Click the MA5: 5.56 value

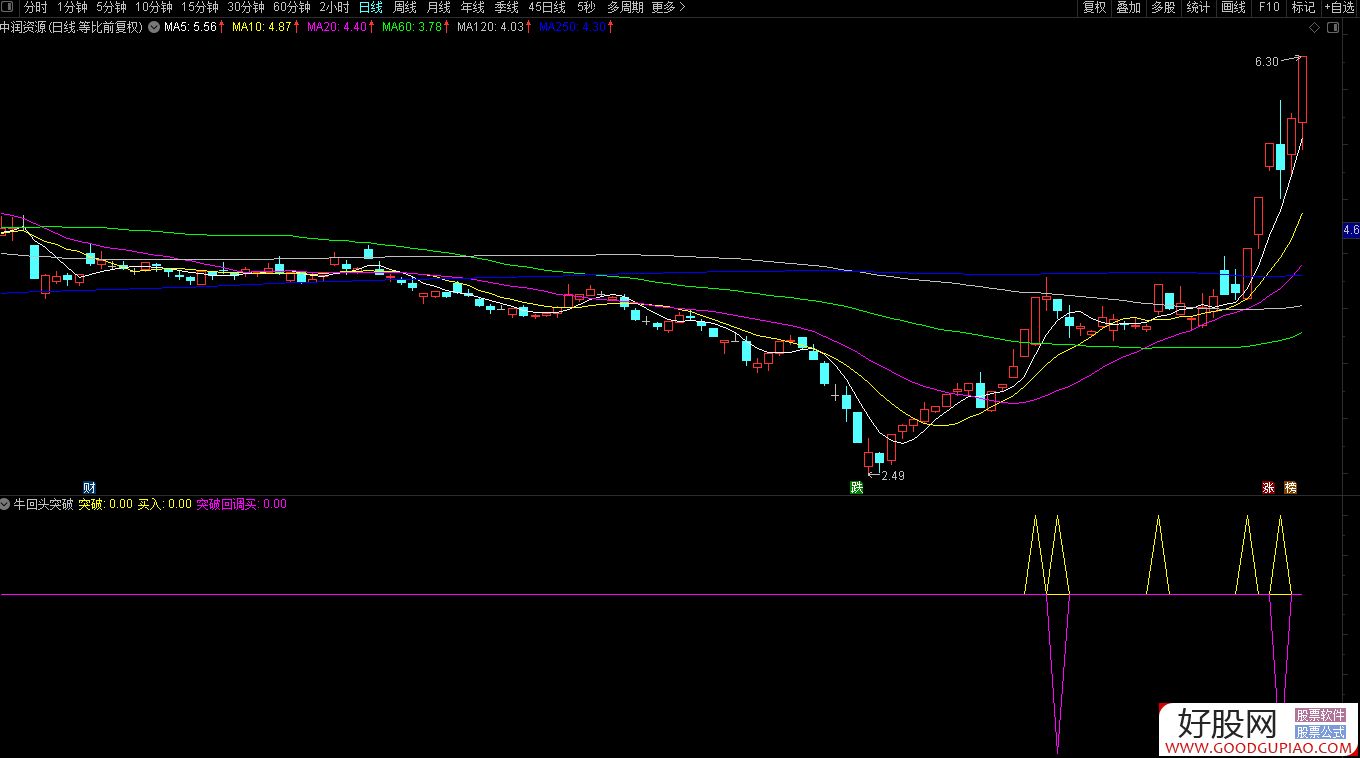(190, 27)
